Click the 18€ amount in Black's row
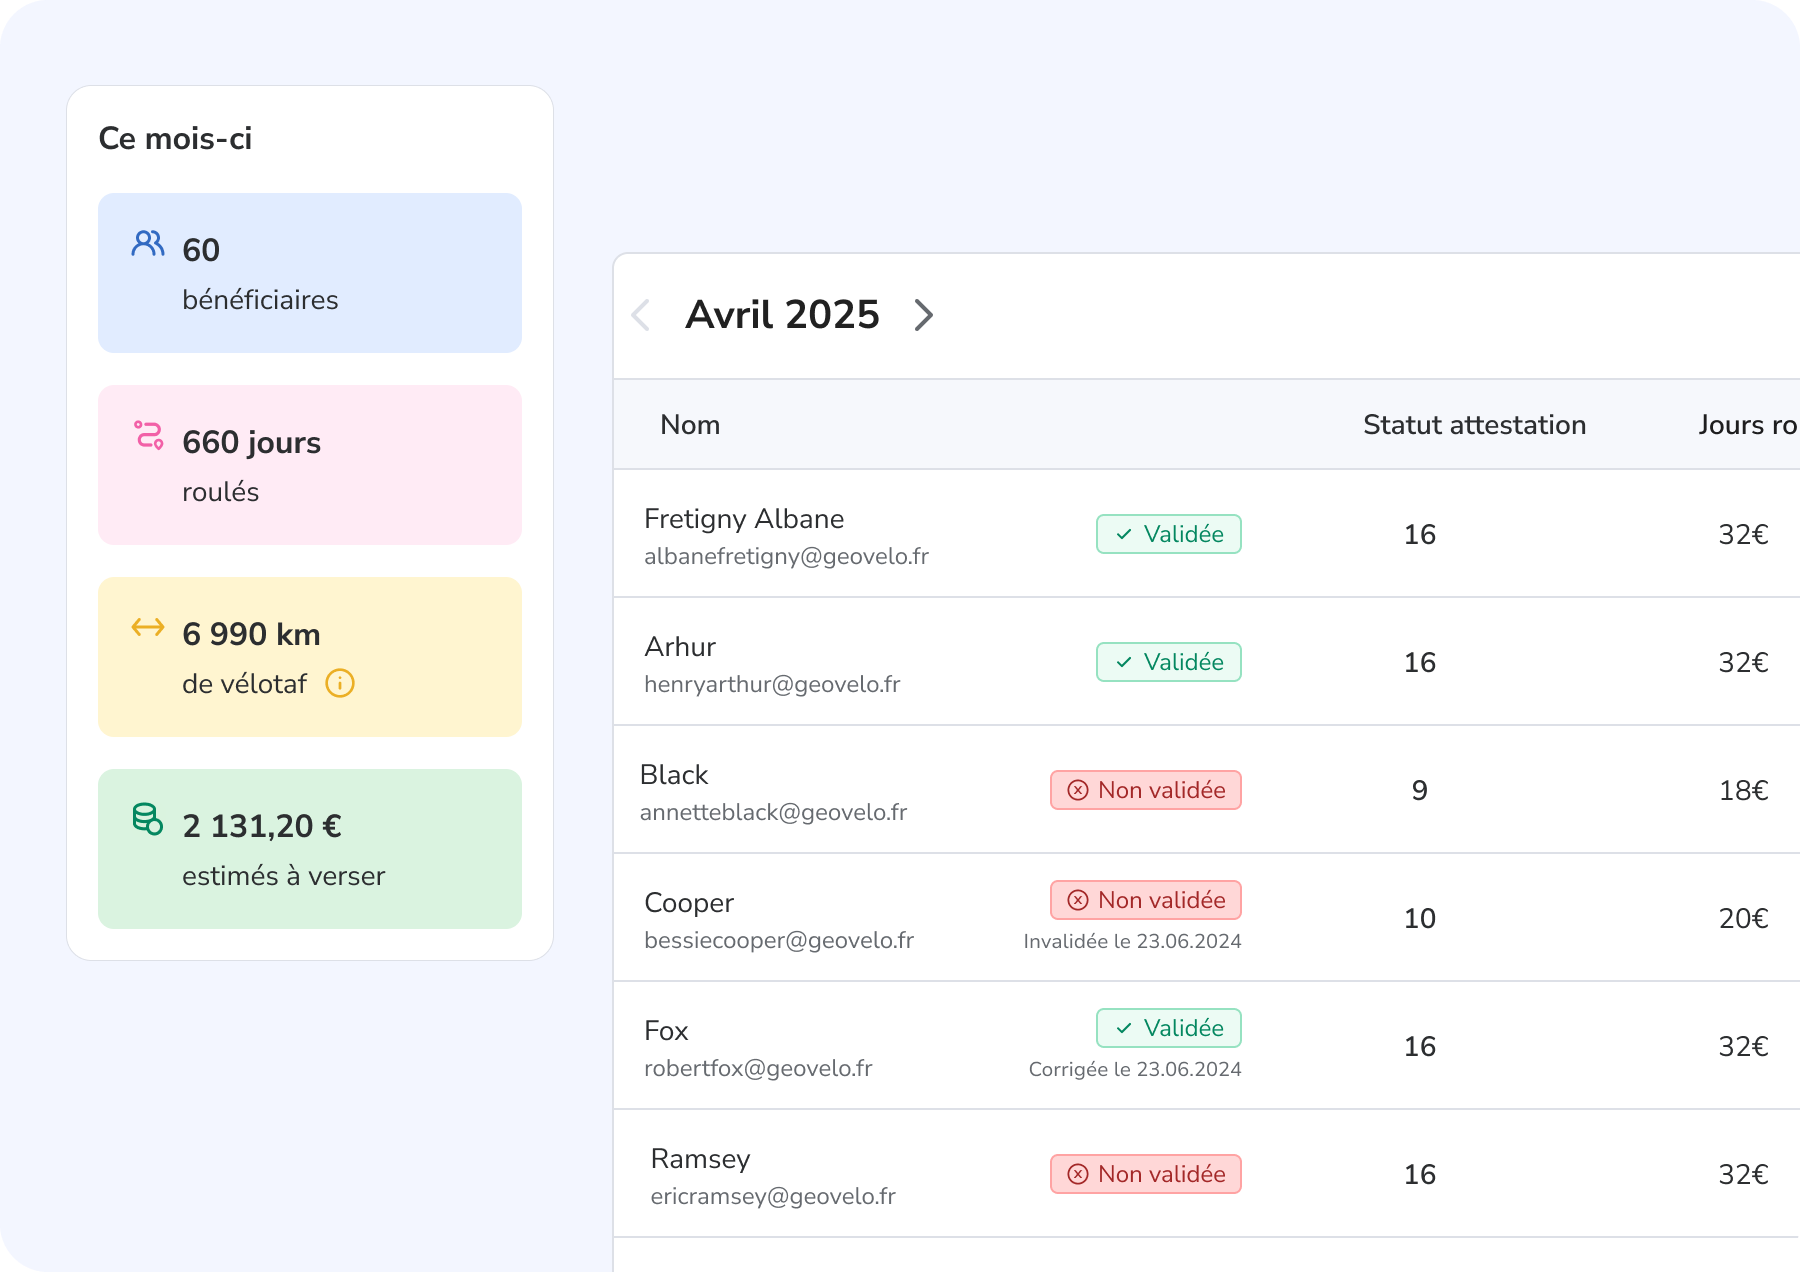 pyautogui.click(x=1744, y=791)
